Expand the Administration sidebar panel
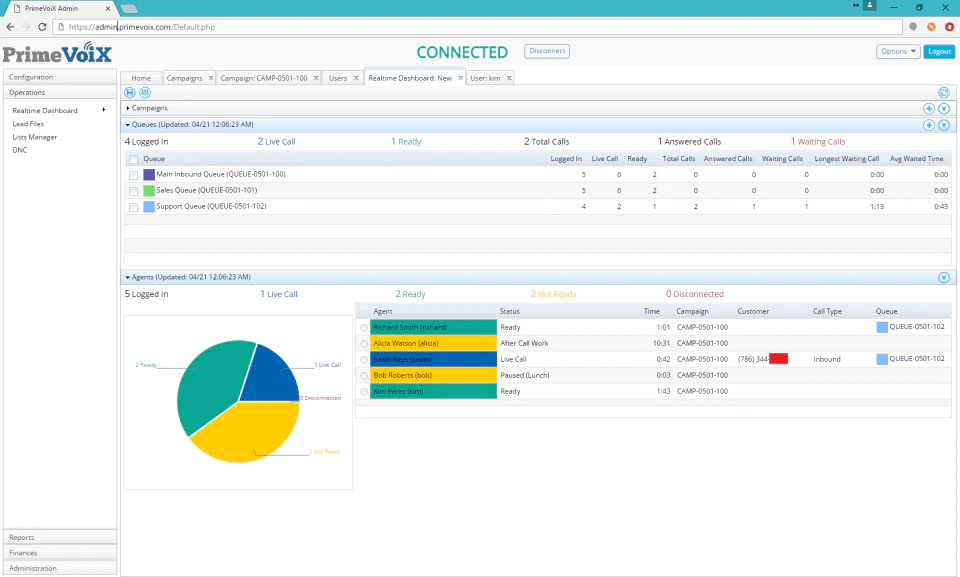This screenshot has height=577, width=960. click(59, 568)
